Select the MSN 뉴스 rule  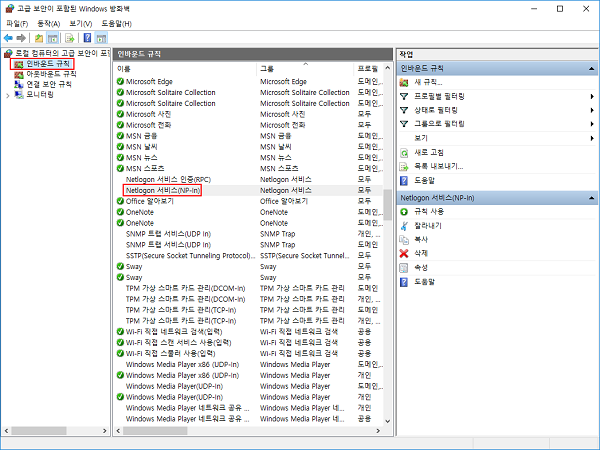pyautogui.click(x=249, y=157)
